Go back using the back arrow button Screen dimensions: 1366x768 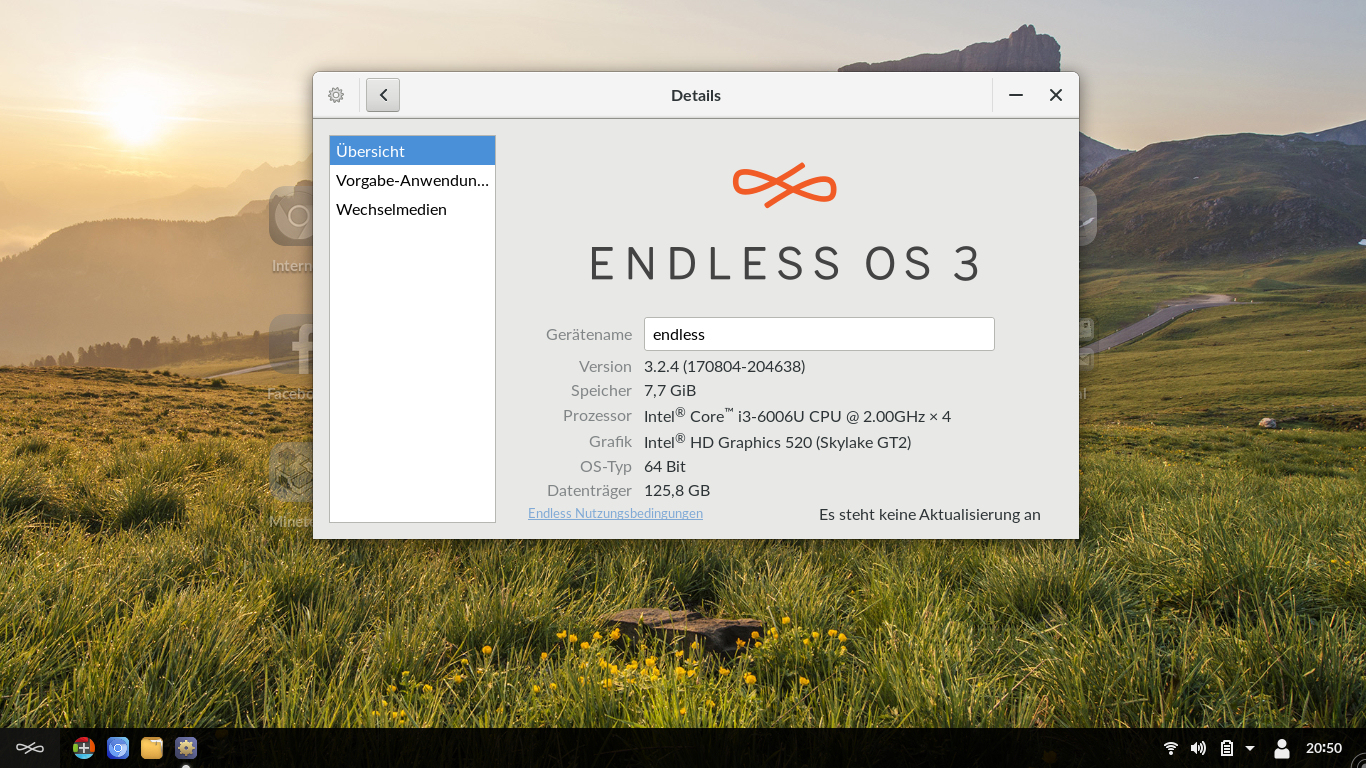[383, 95]
